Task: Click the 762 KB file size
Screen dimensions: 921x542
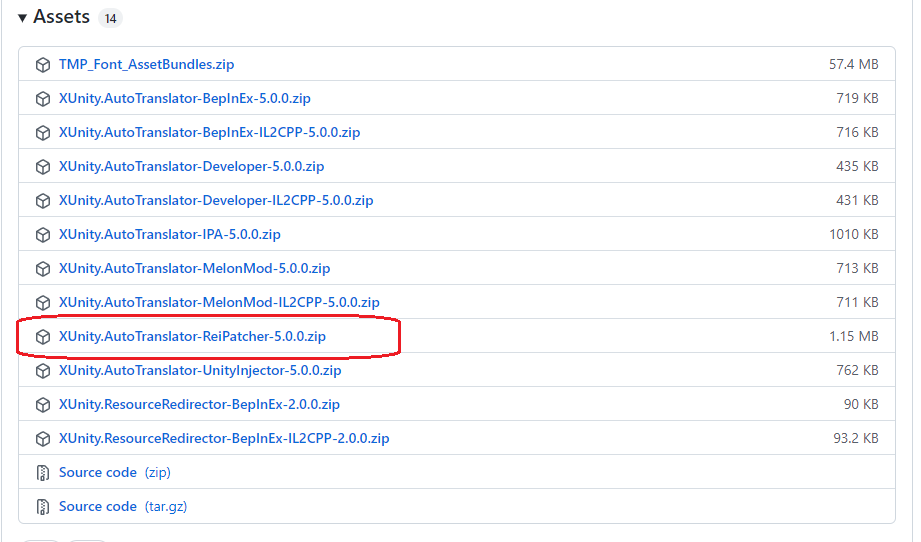Action: [858, 371]
